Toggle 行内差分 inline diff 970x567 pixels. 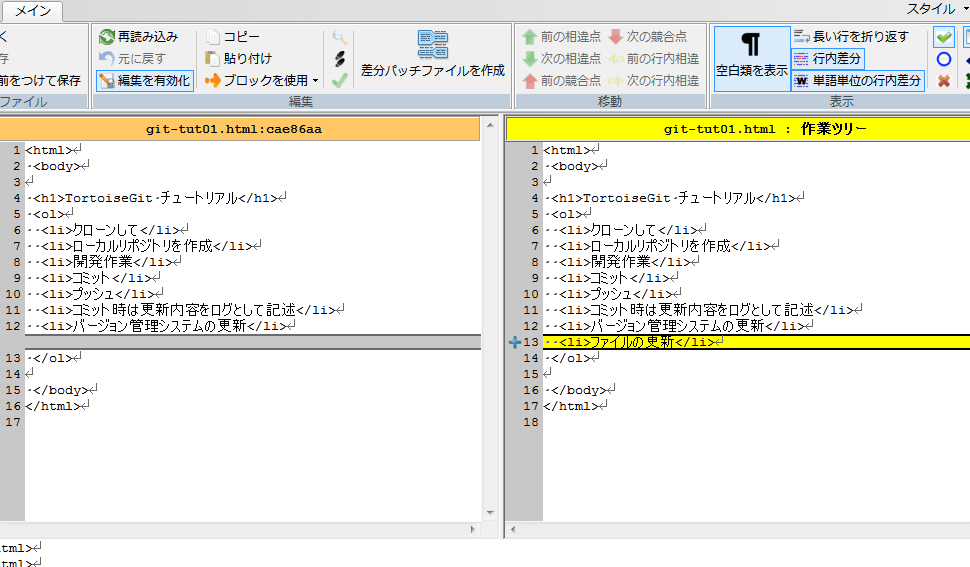coord(828,59)
